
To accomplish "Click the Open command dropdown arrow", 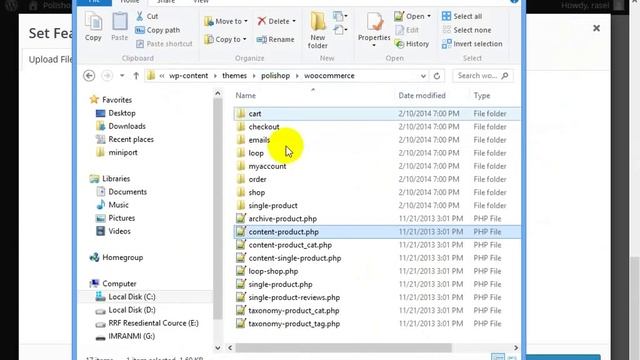I will [429, 16].
